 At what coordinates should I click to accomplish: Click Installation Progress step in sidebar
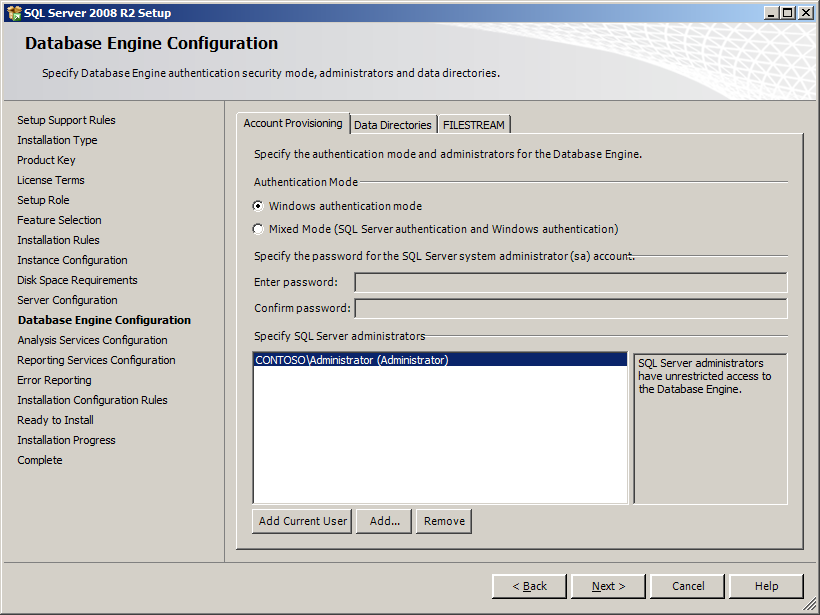(66, 440)
